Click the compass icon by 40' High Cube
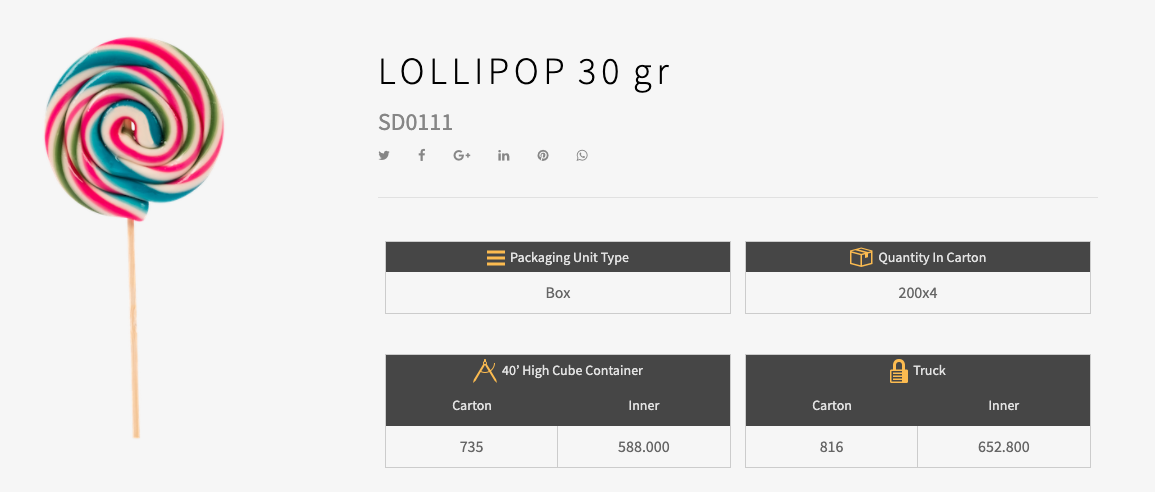The image size is (1155, 492). (x=485, y=370)
